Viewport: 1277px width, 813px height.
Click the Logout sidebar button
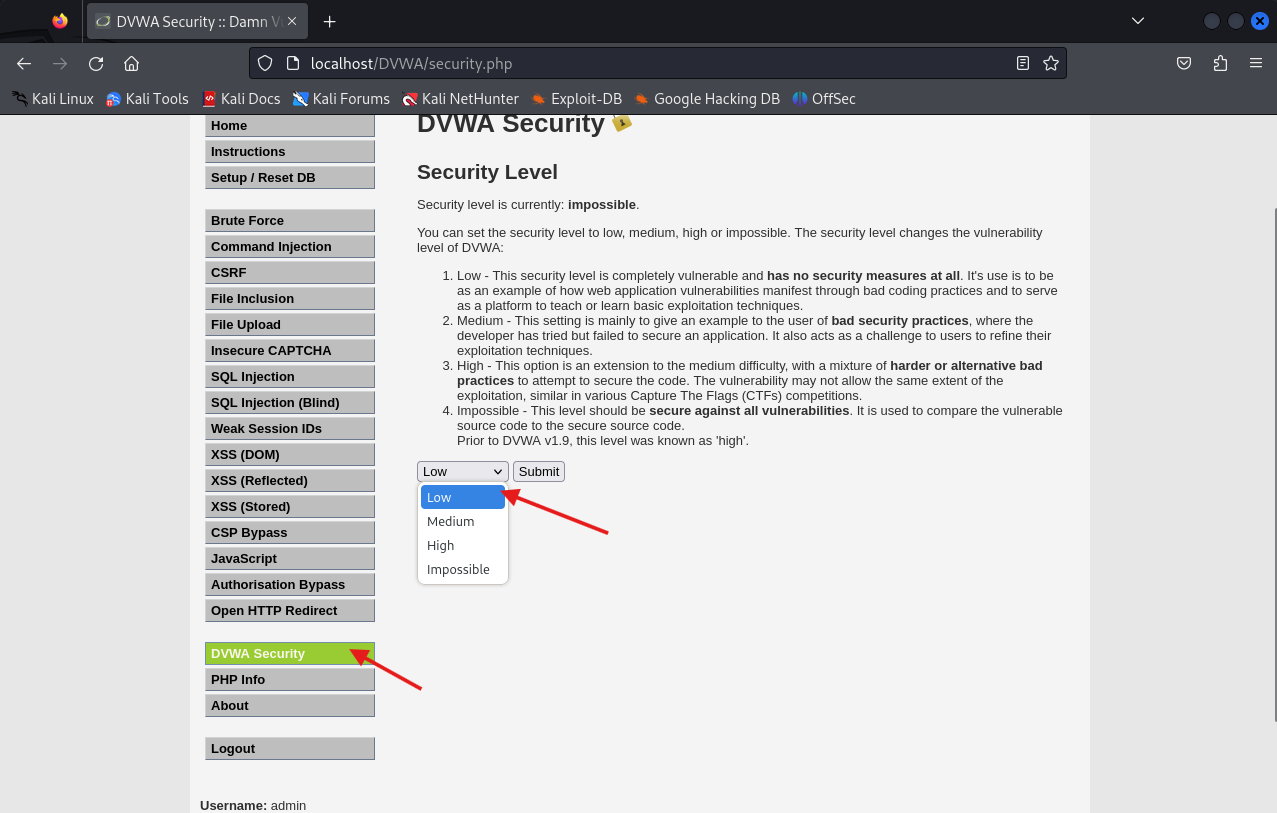point(290,749)
